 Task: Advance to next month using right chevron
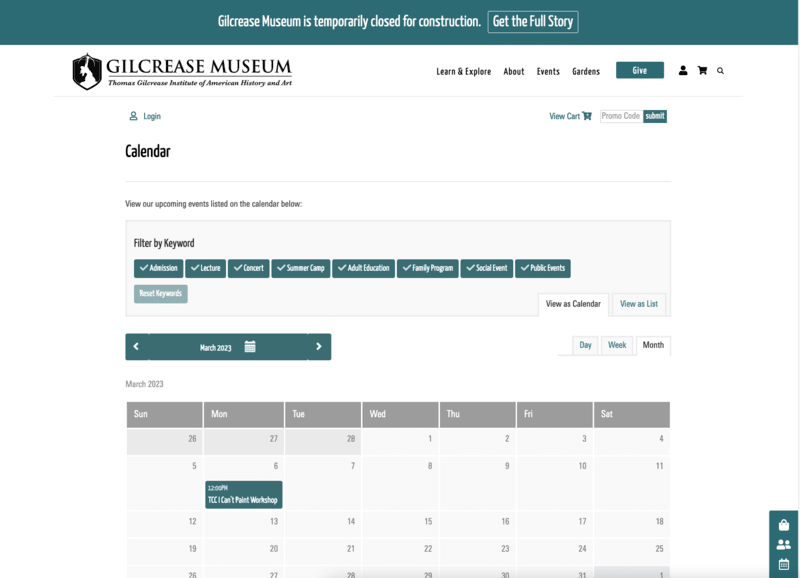click(x=319, y=345)
